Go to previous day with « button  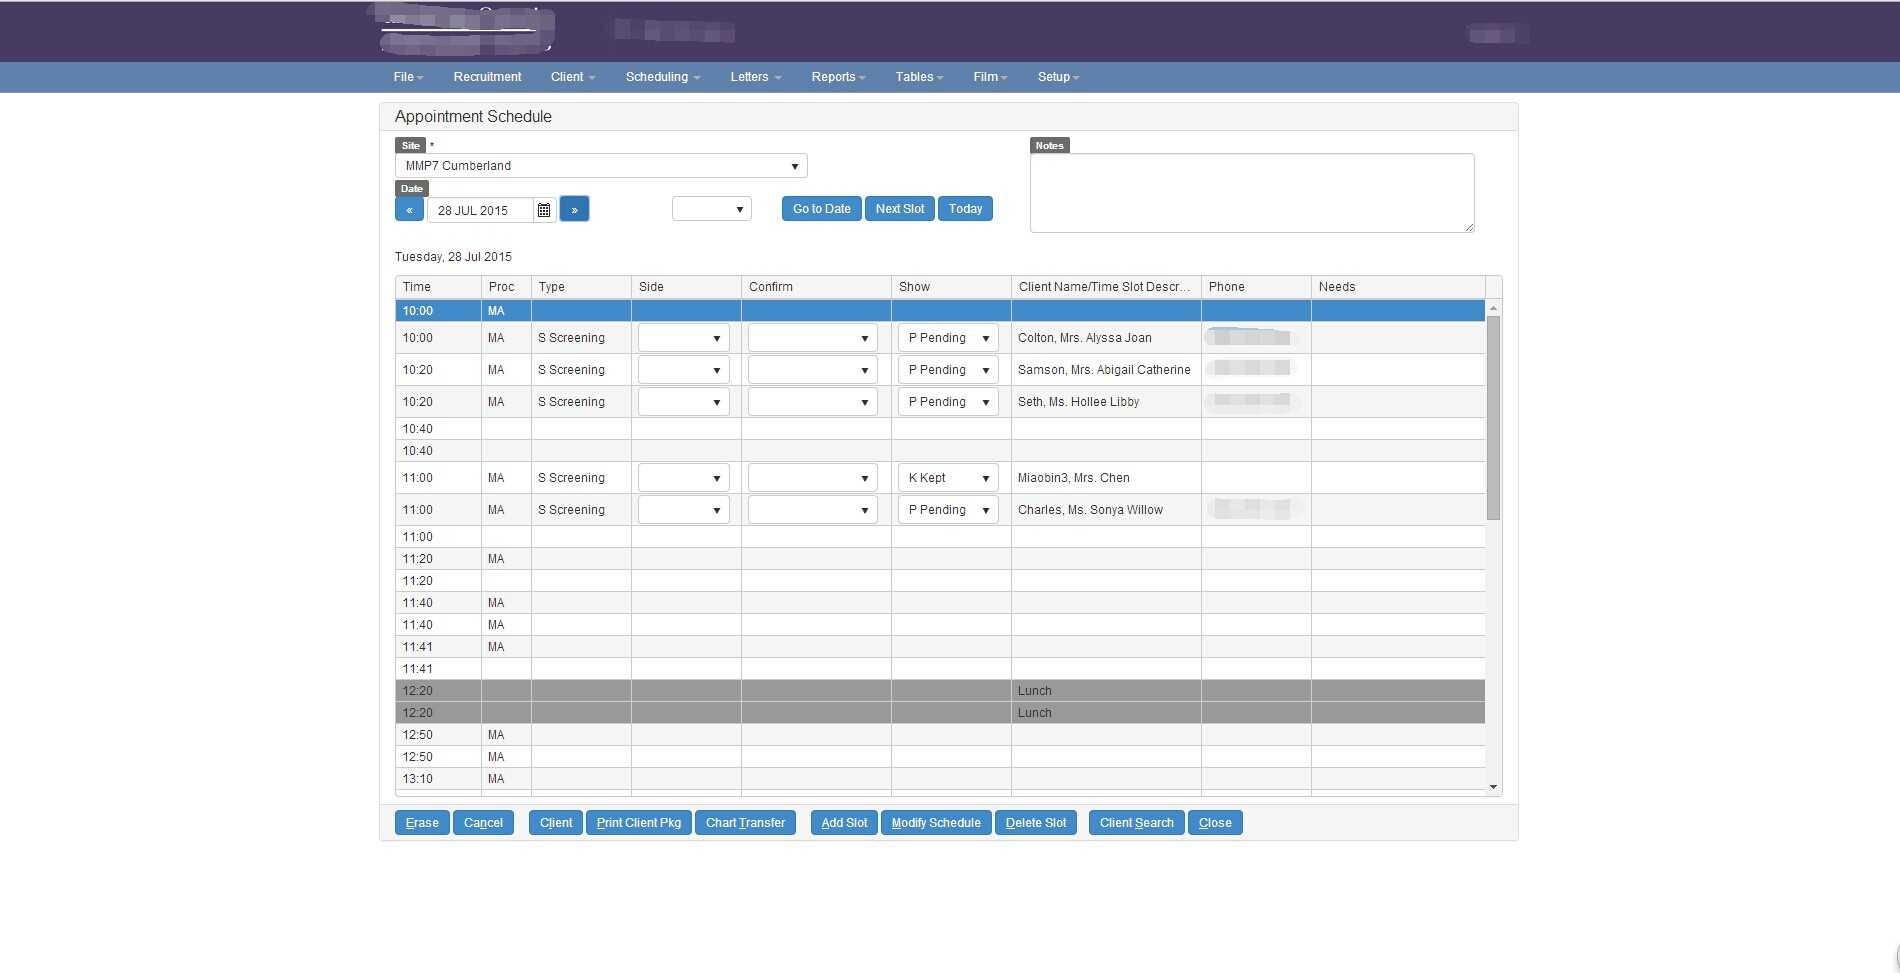click(409, 209)
